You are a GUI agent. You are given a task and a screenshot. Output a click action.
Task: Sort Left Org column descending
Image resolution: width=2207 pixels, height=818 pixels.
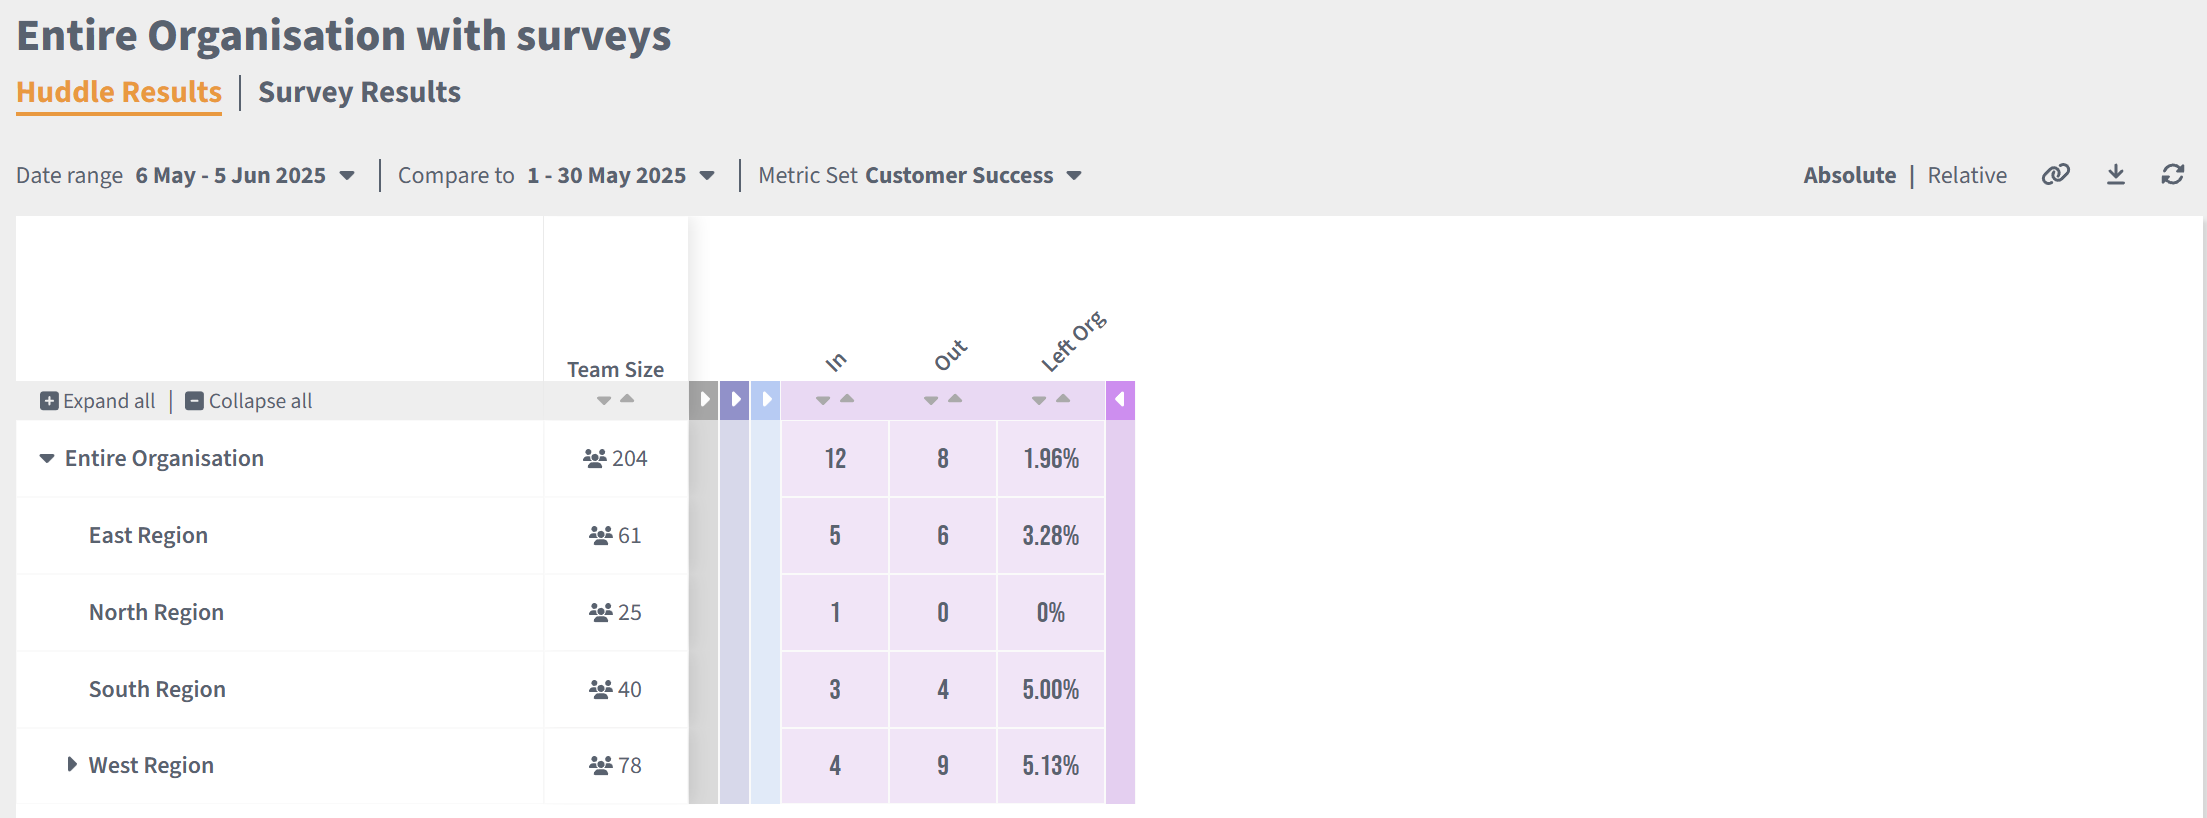pyautogui.click(x=1038, y=400)
